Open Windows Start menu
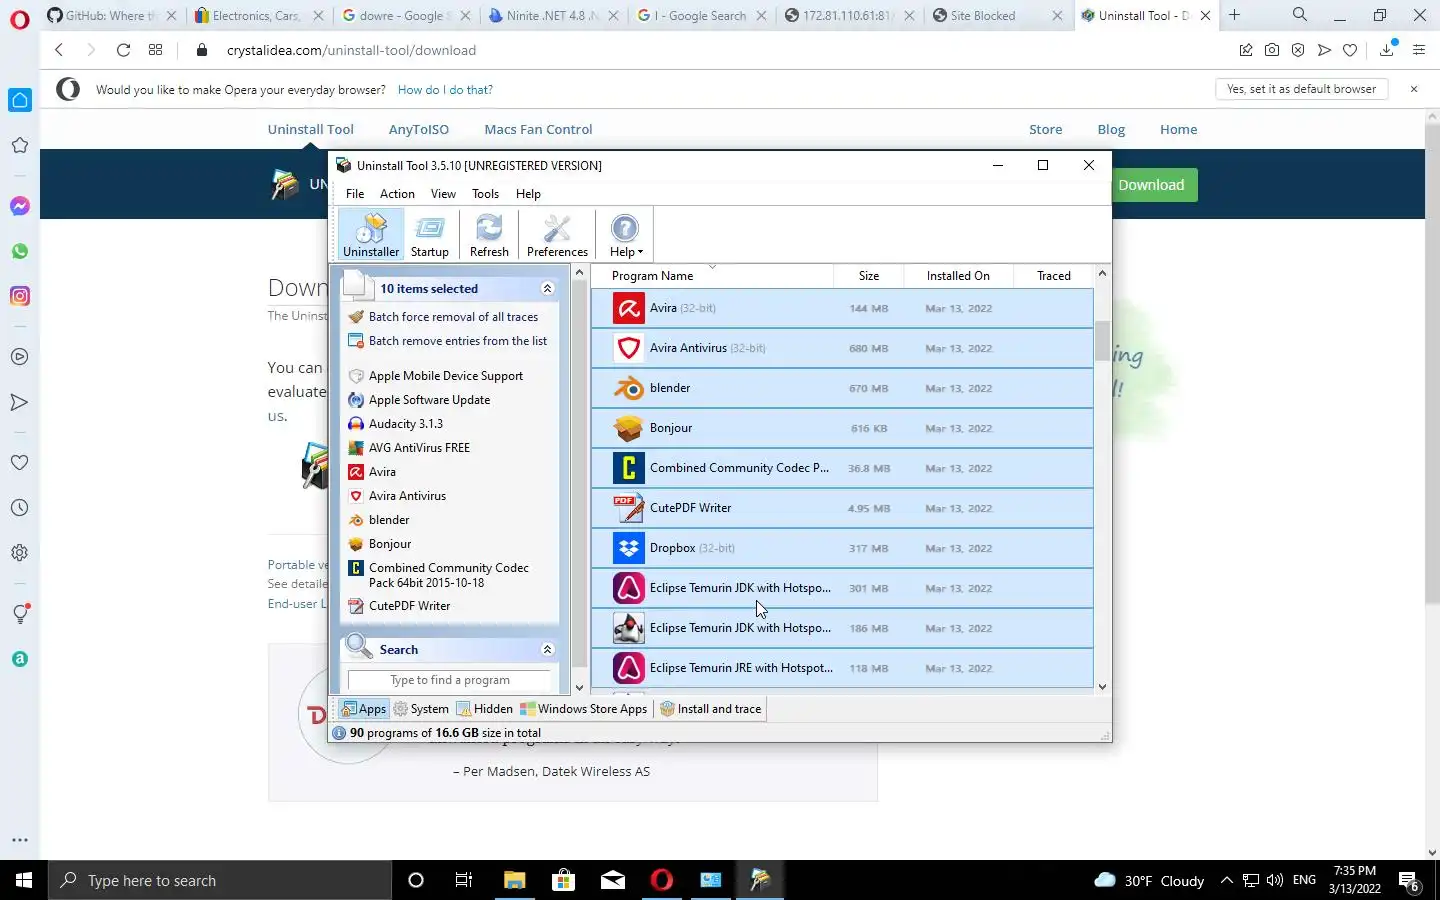Image resolution: width=1440 pixels, height=900 pixels. (24, 880)
